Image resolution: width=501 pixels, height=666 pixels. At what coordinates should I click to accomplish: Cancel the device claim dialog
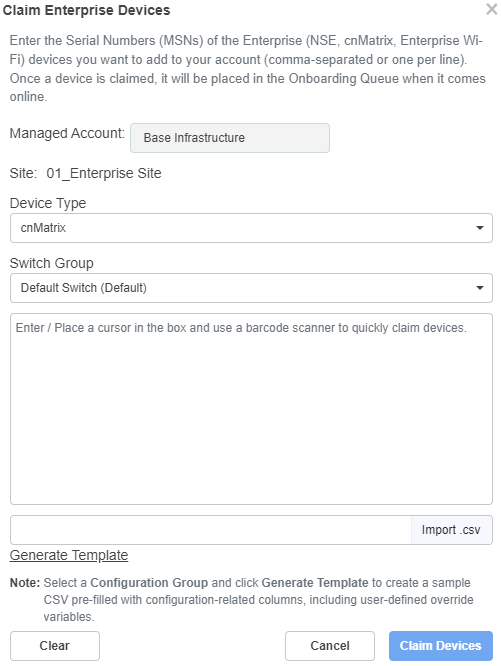[330, 646]
